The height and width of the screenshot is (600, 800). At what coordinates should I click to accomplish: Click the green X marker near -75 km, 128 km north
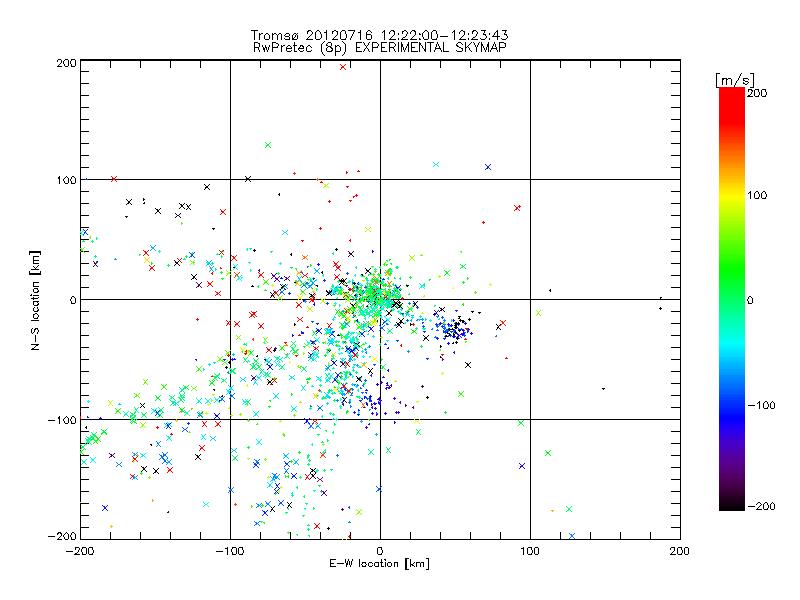[x=268, y=145]
